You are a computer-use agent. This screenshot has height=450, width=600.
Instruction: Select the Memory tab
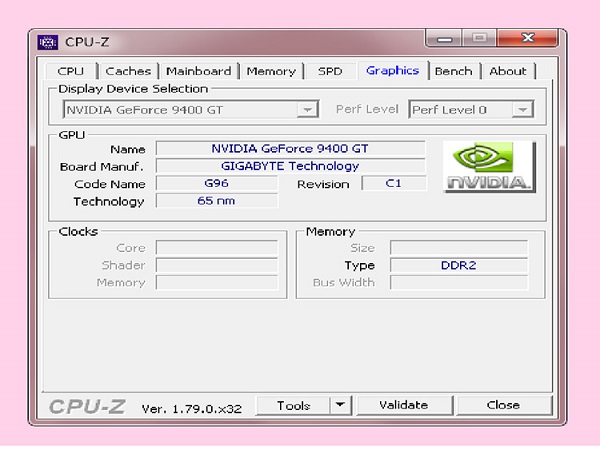coord(271,71)
